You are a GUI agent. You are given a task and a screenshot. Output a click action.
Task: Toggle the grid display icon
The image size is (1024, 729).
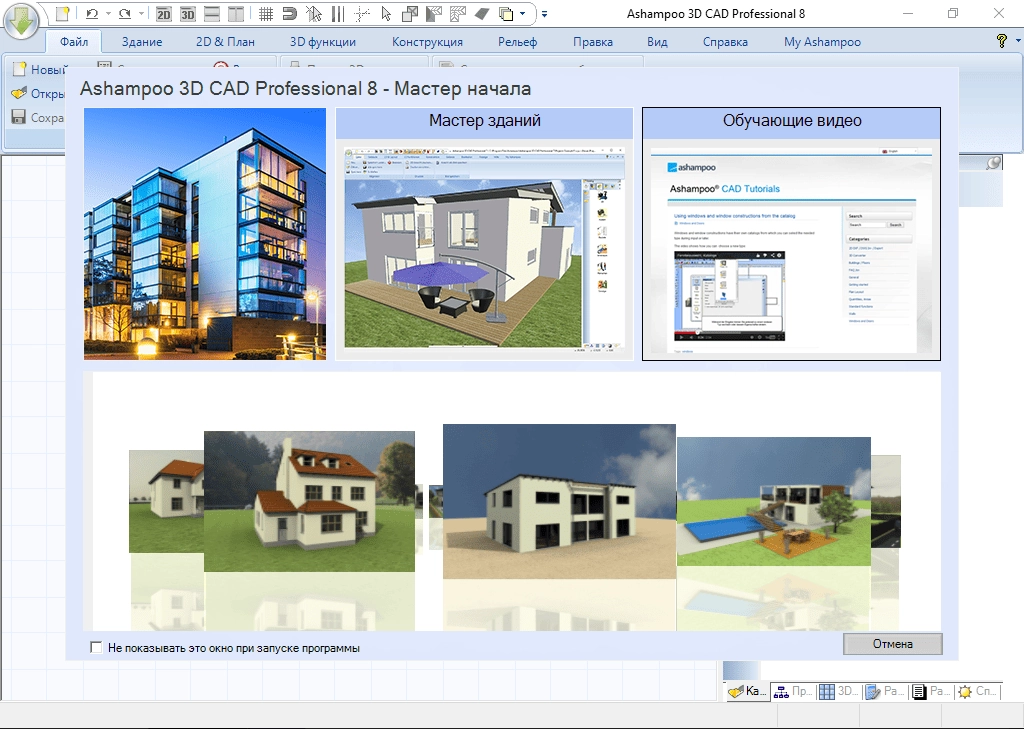tap(266, 13)
